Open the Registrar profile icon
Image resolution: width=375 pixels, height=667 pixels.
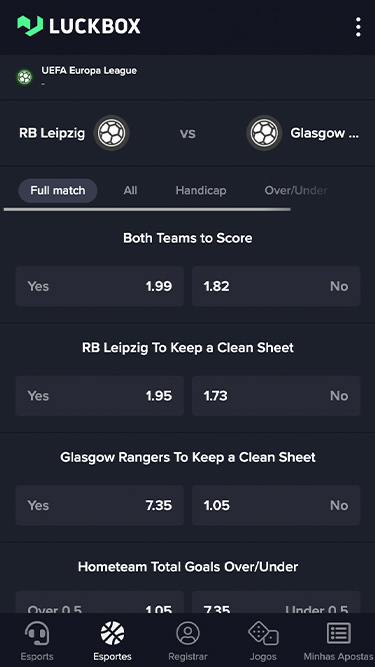coord(188,633)
